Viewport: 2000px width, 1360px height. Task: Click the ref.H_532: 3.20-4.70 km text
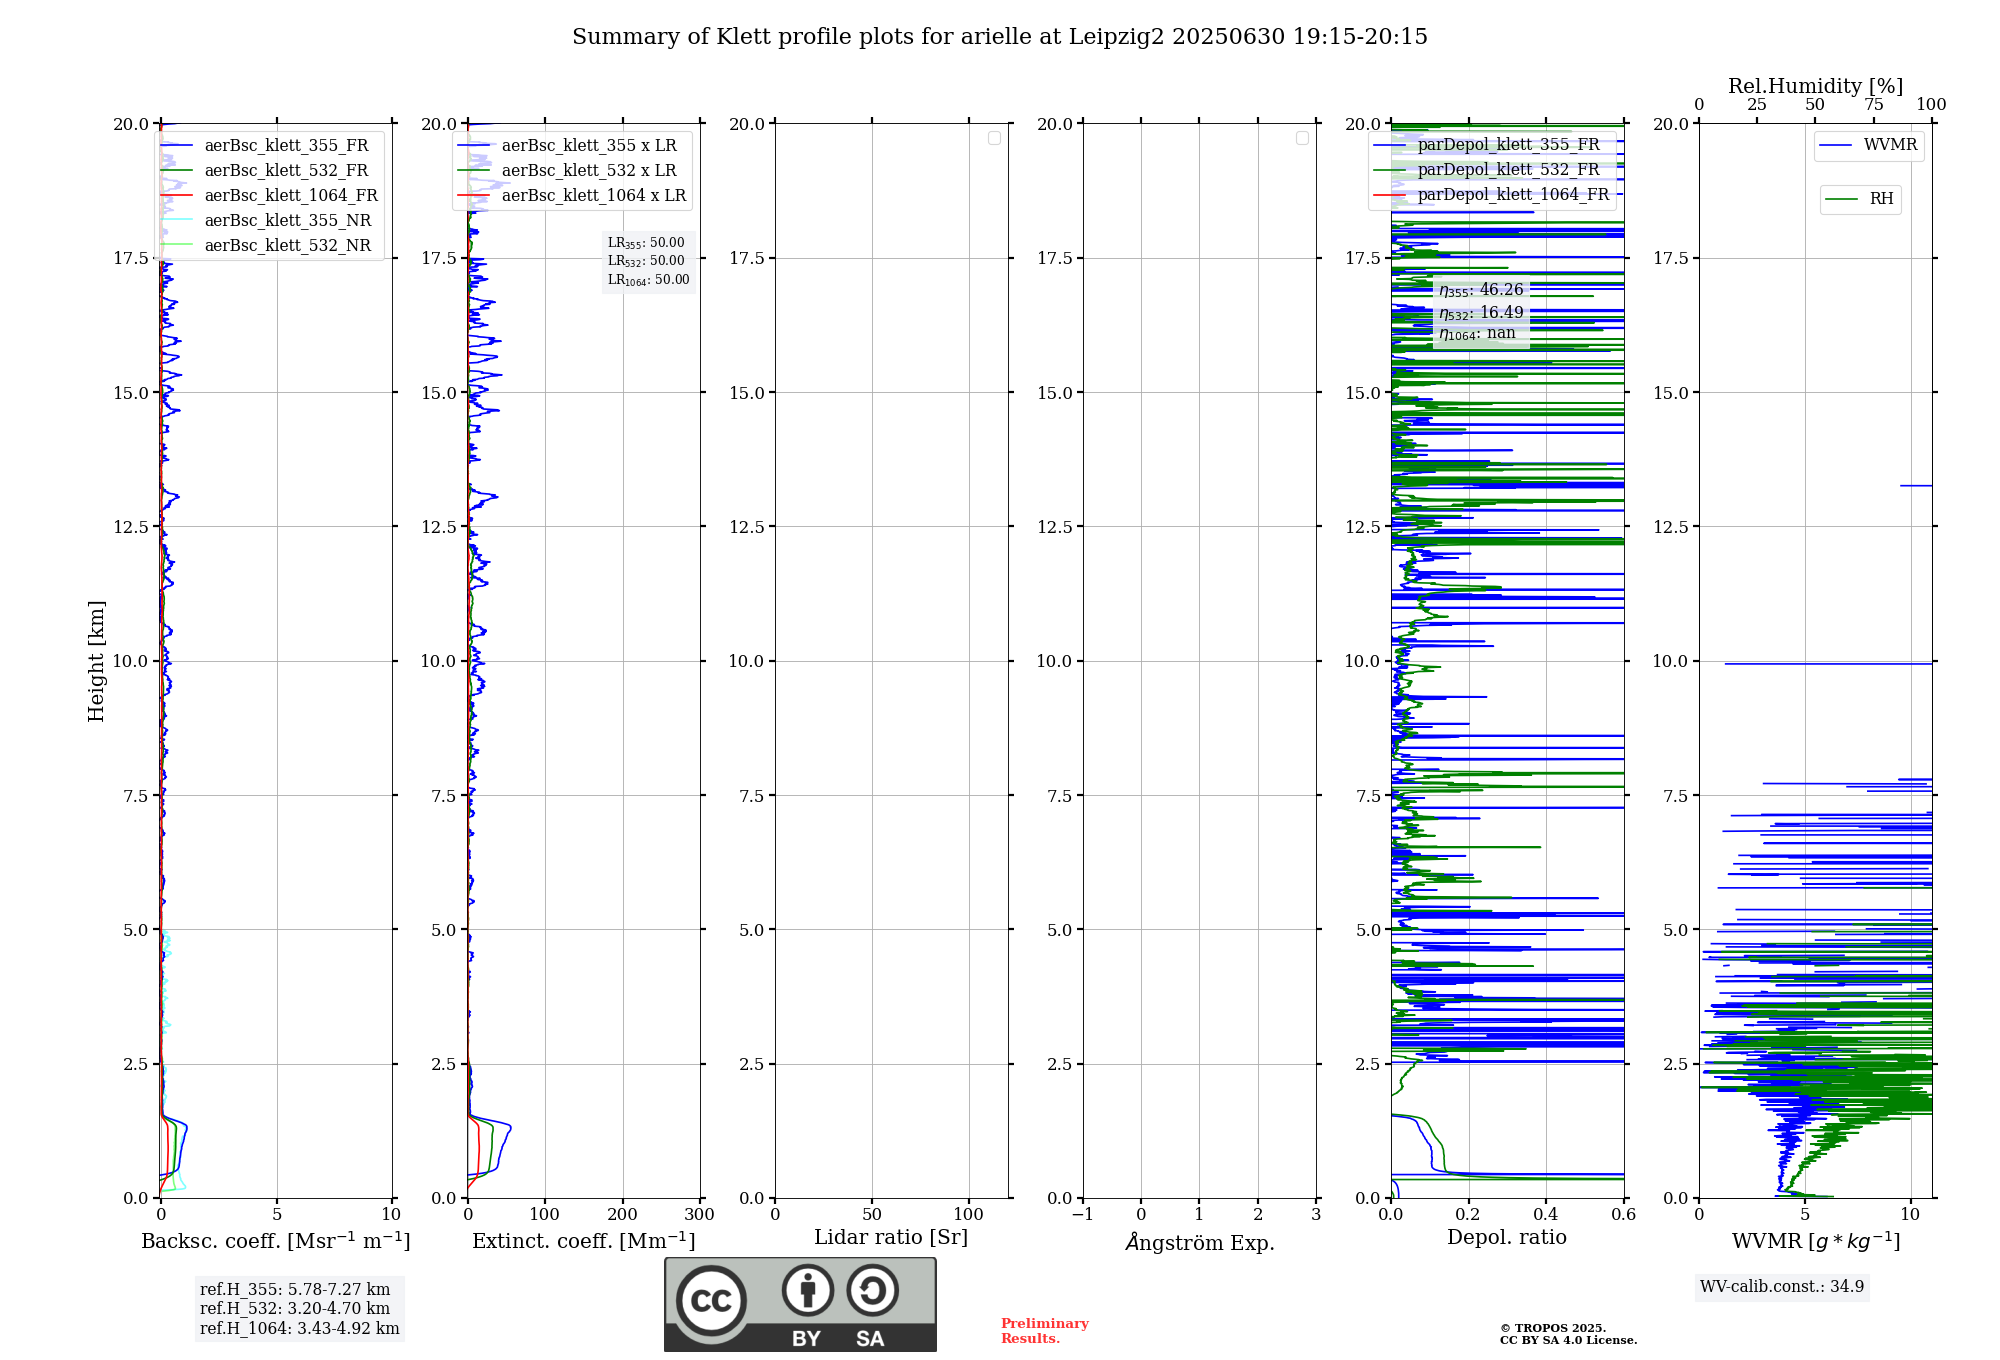pyautogui.click(x=295, y=1309)
